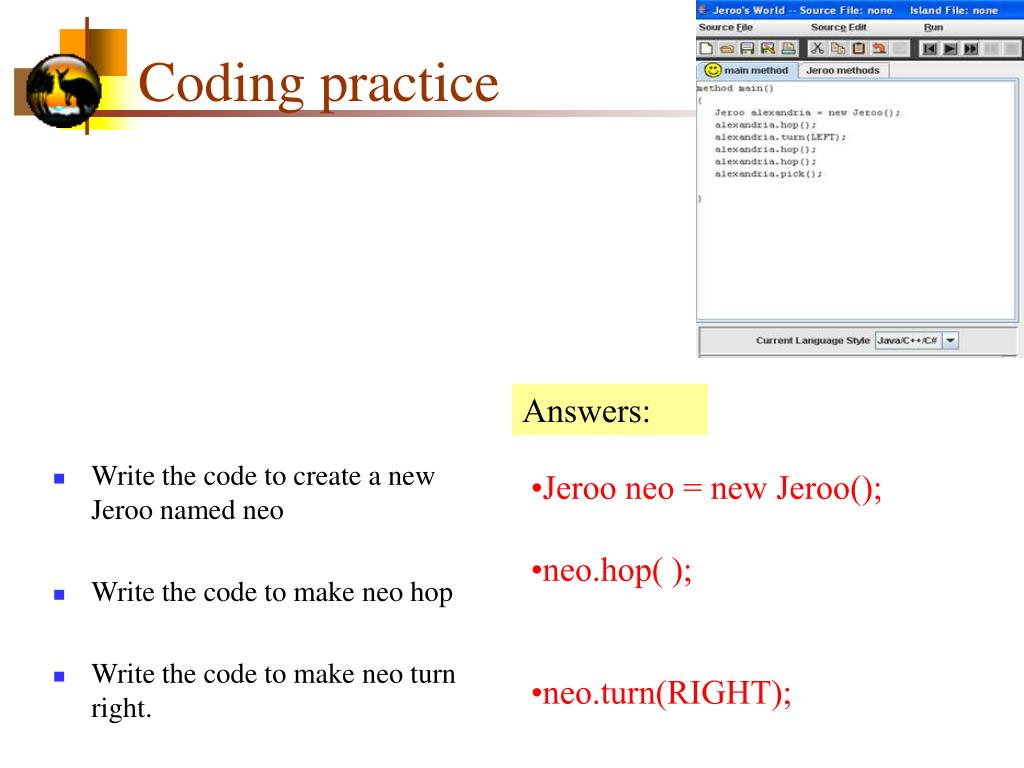1024x768 pixels.
Task: Reset program with skip-to-start button
Action: coord(929,48)
